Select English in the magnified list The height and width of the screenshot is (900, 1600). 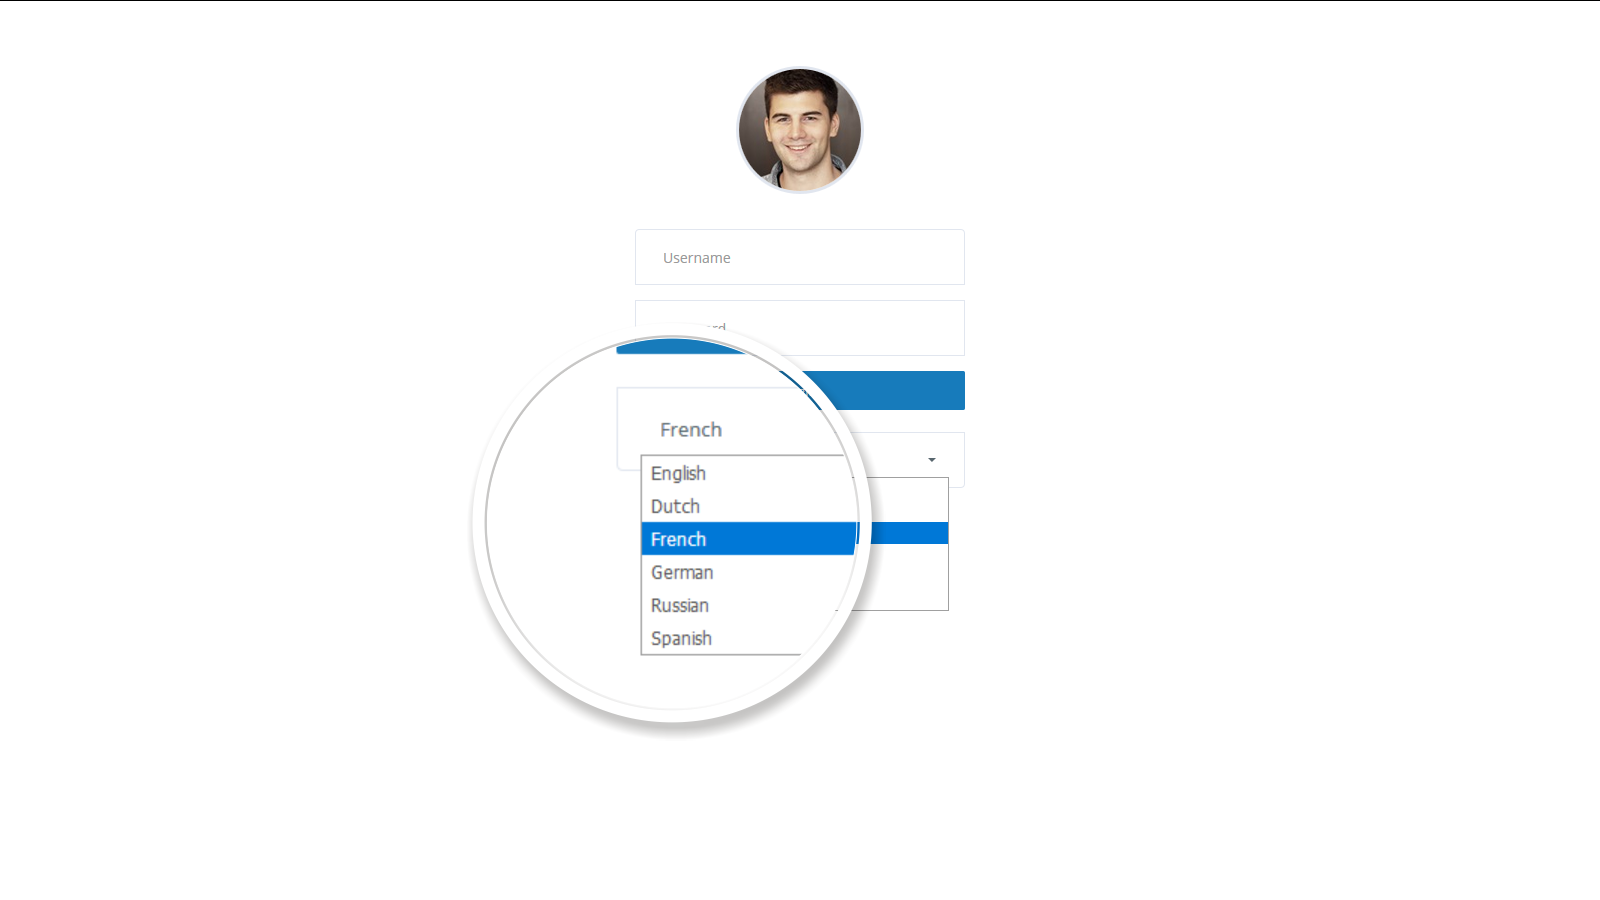tap(678, 473)
